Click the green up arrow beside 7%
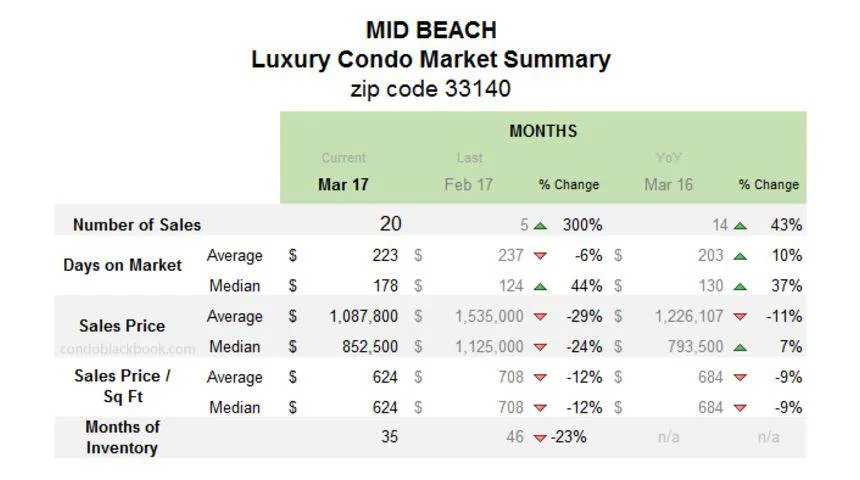This screenshot has width=860, height=480. (740, 347)
